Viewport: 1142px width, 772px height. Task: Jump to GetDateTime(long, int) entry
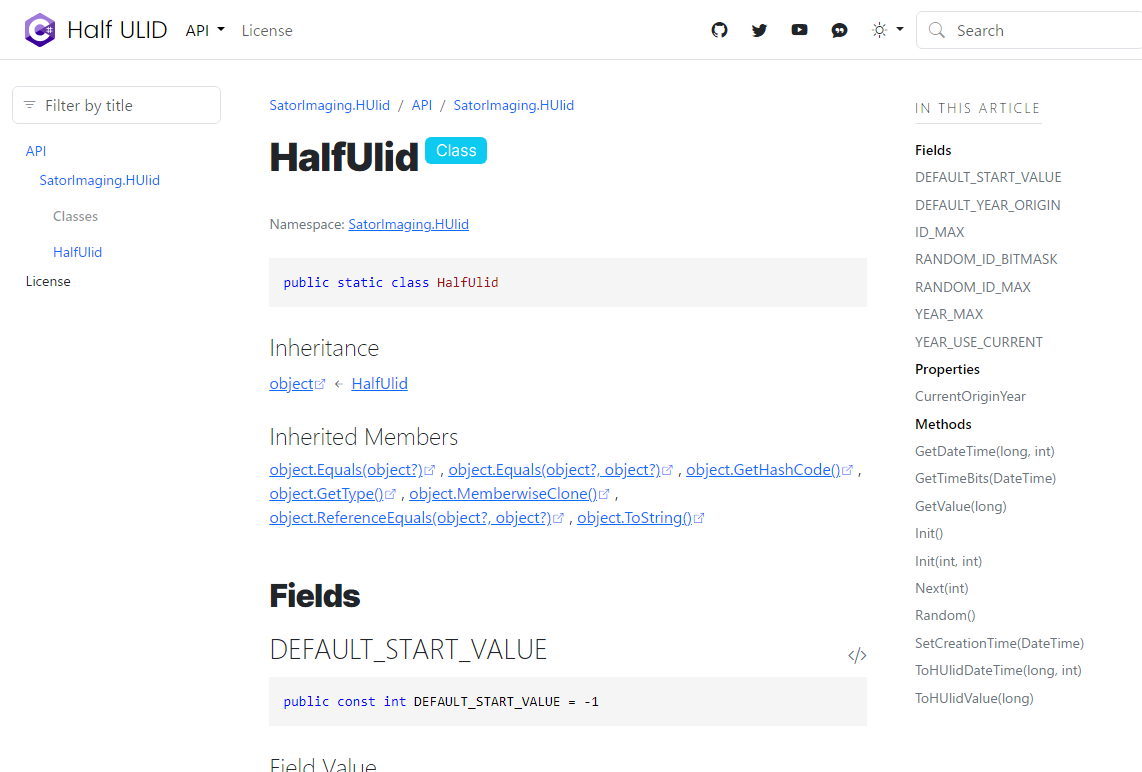click(985, 452)
